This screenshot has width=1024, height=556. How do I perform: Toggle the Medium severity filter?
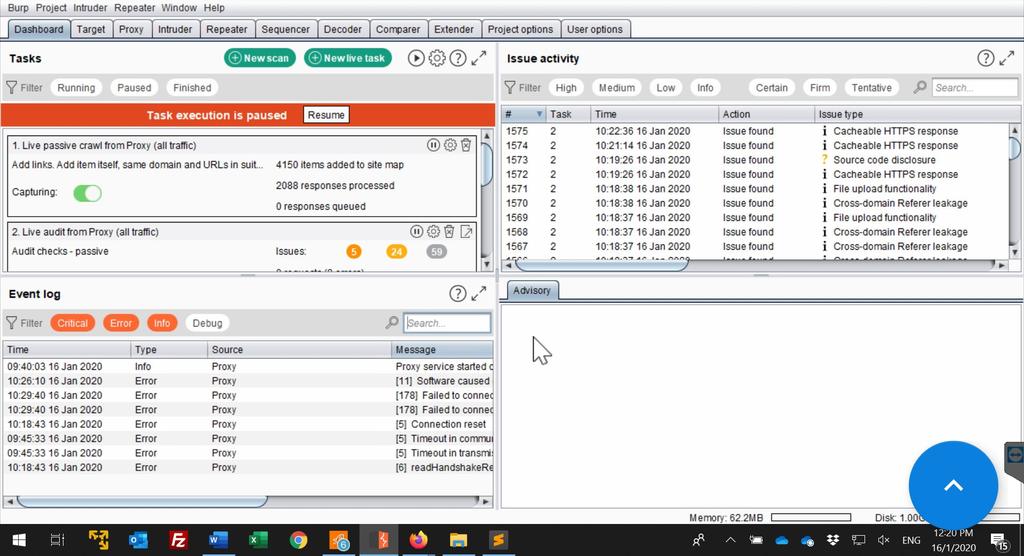616,88
